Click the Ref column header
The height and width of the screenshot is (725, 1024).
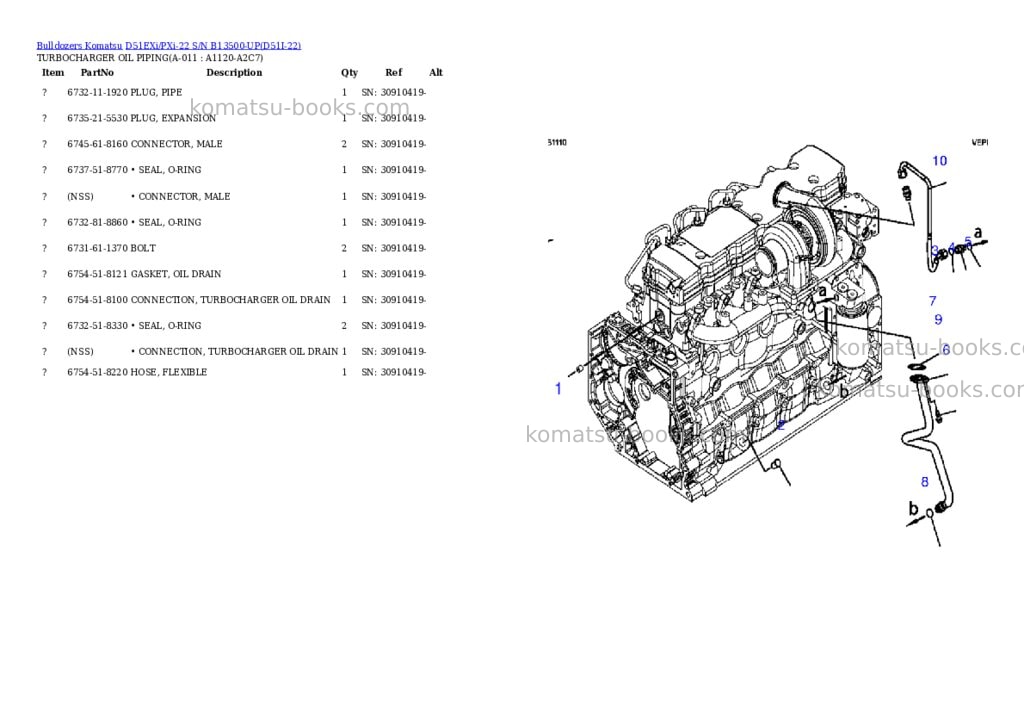[x=394, y=72]
